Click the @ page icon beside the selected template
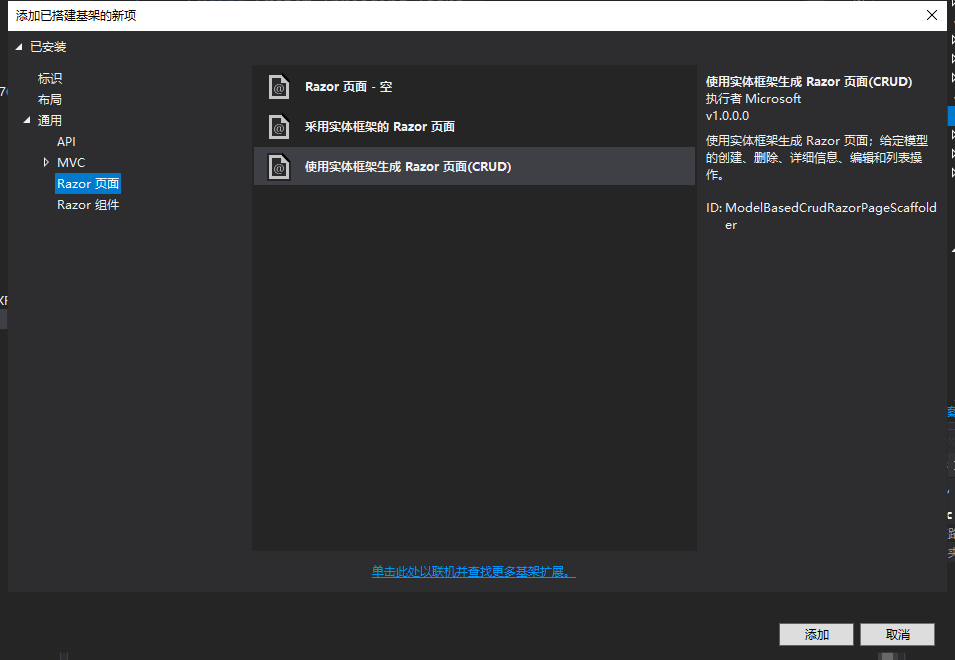The width and height of the screenshot is (955, 660). (277, 167)
